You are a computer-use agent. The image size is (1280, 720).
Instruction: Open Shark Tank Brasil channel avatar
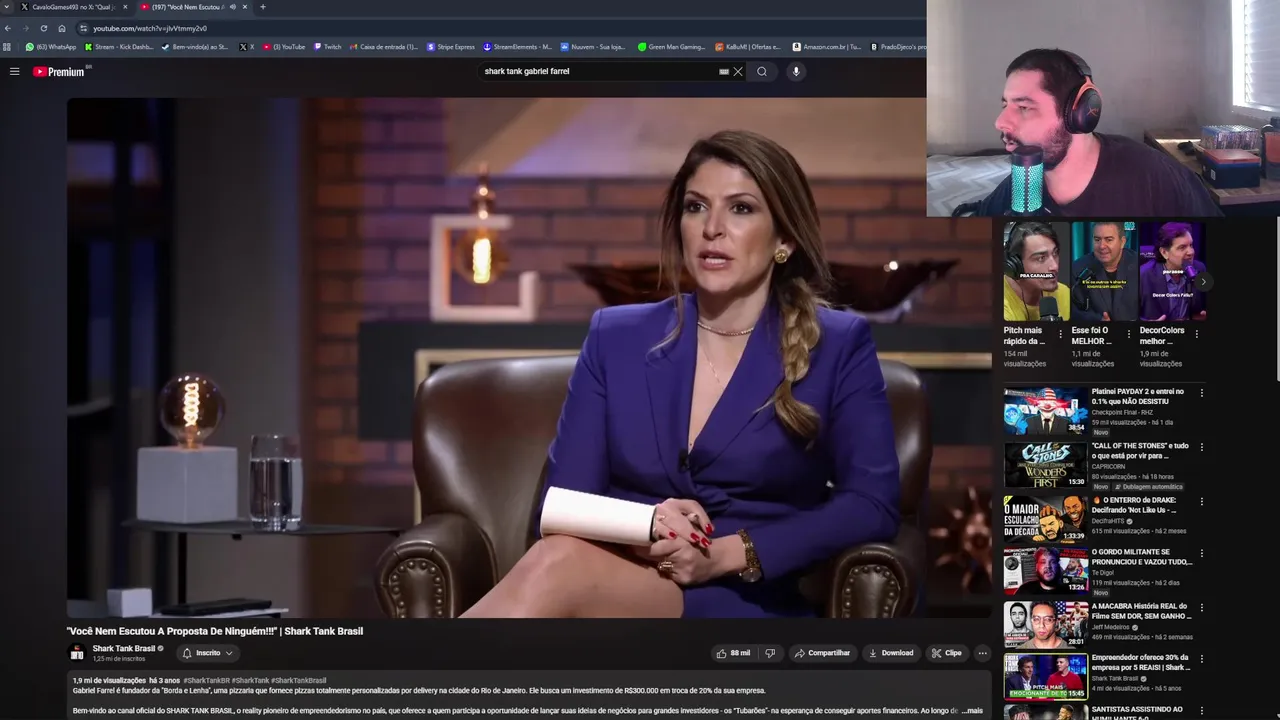(x=77, y=653)
